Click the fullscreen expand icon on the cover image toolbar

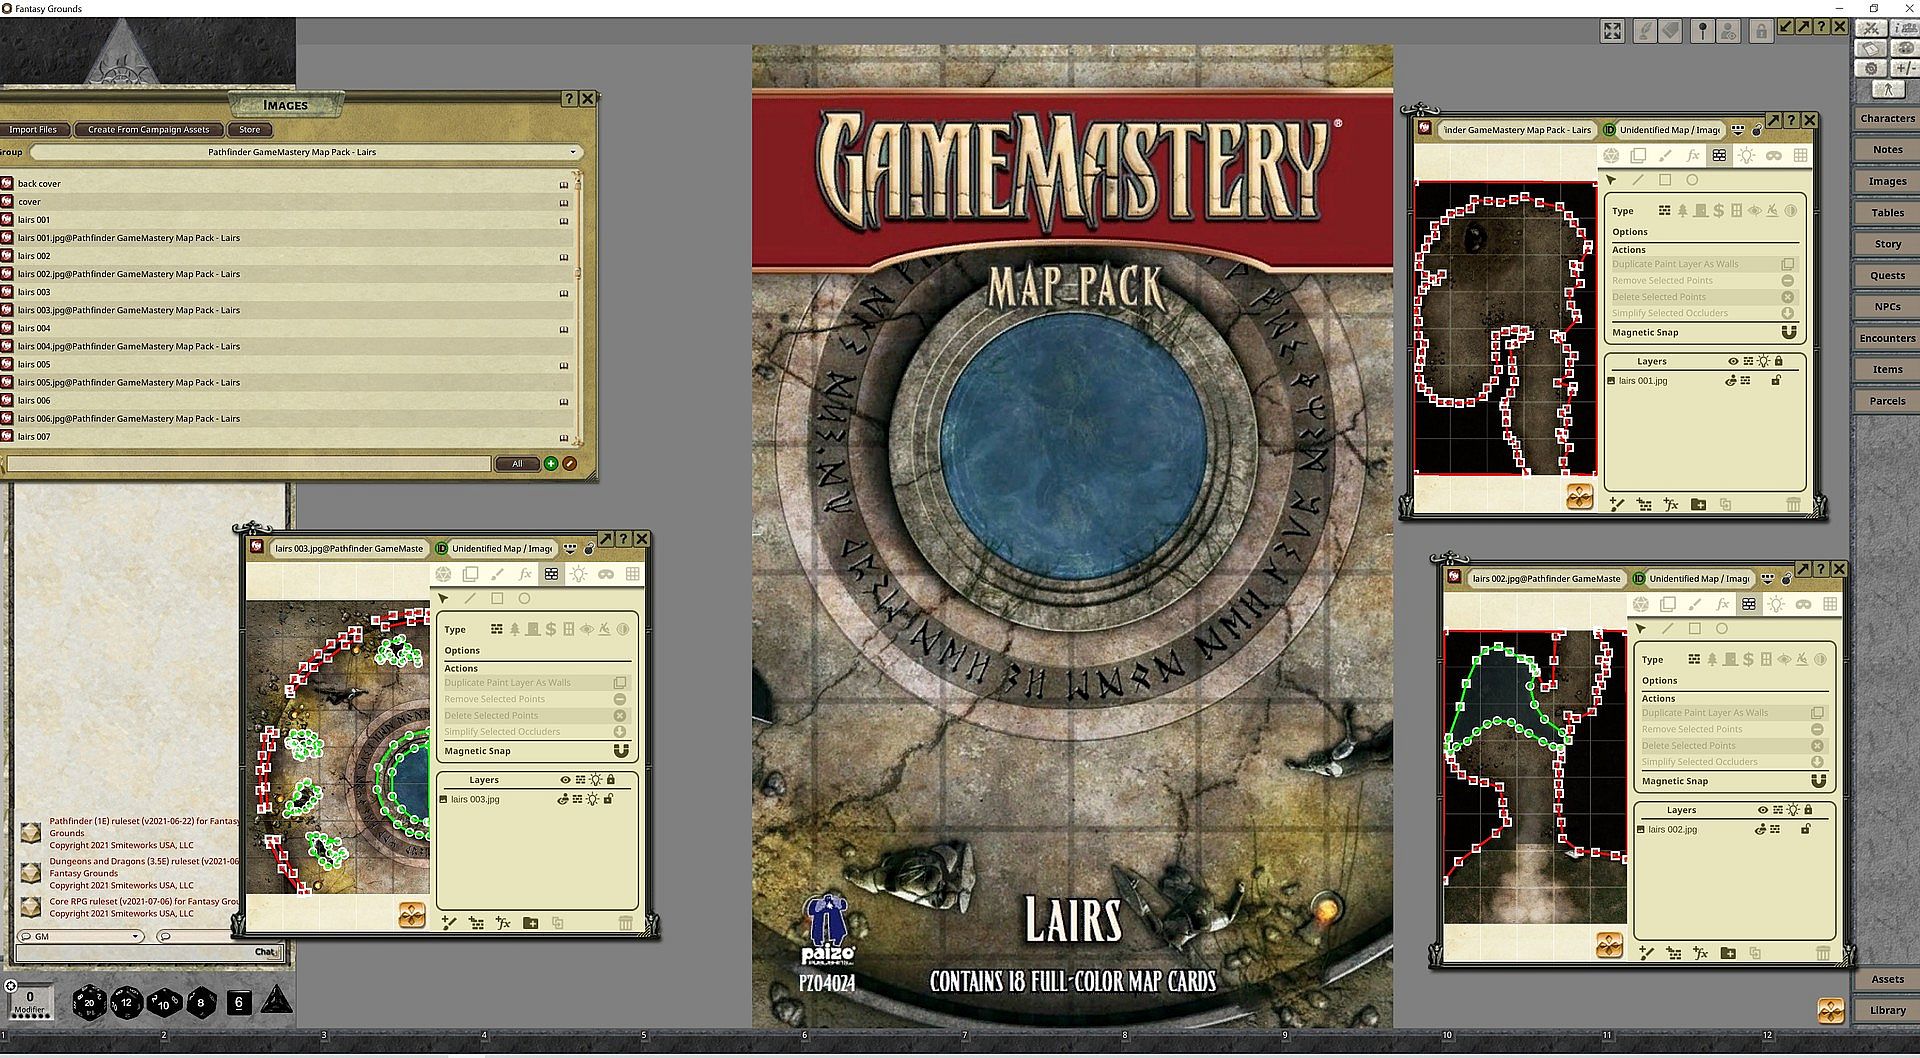pos(1612,31)
